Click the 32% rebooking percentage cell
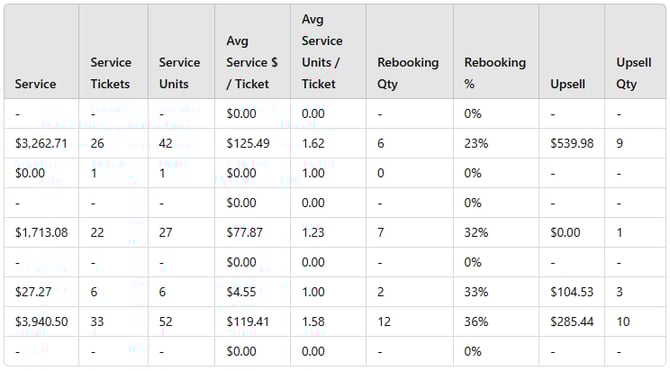 [476, 233]
